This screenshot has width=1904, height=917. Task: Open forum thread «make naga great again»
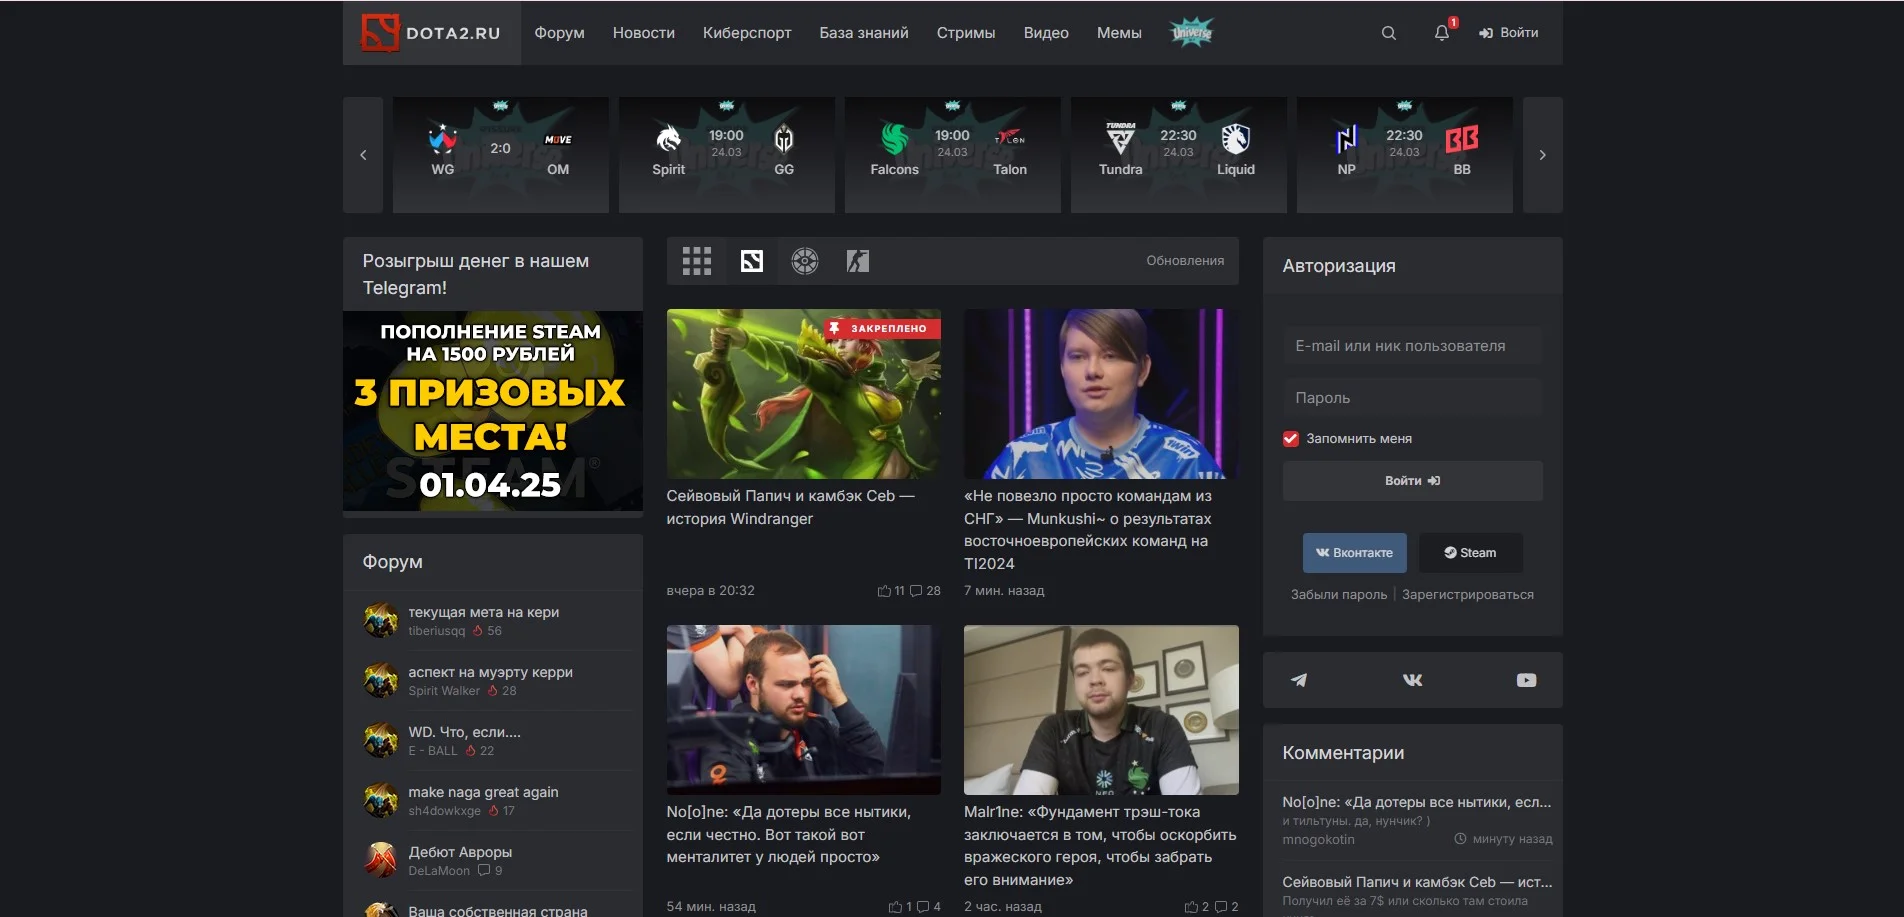[x=483, y=791]
